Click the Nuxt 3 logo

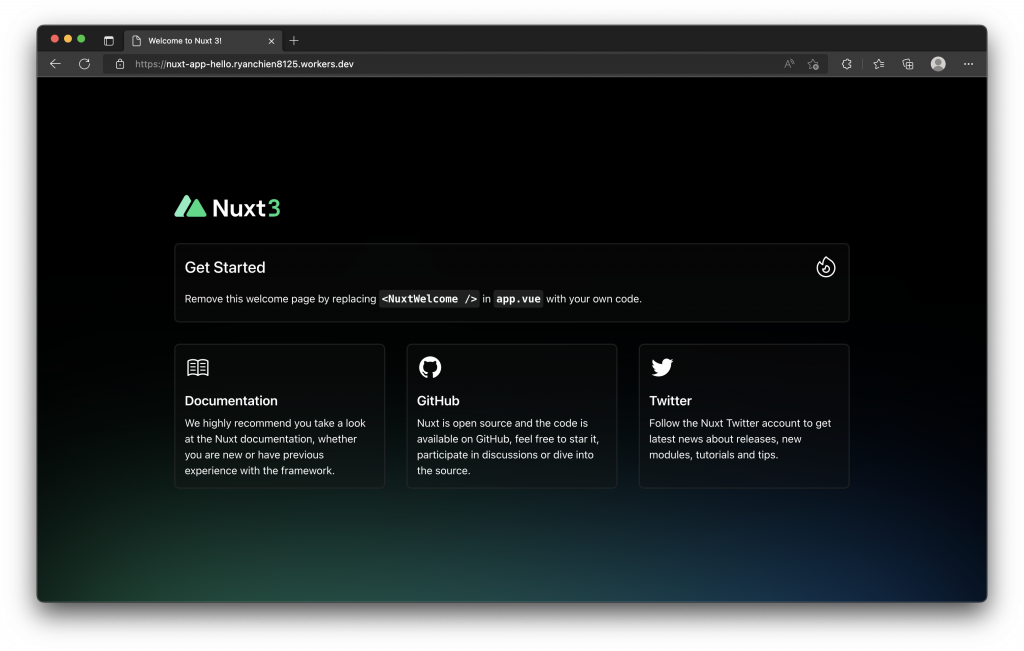pos(227,207)
